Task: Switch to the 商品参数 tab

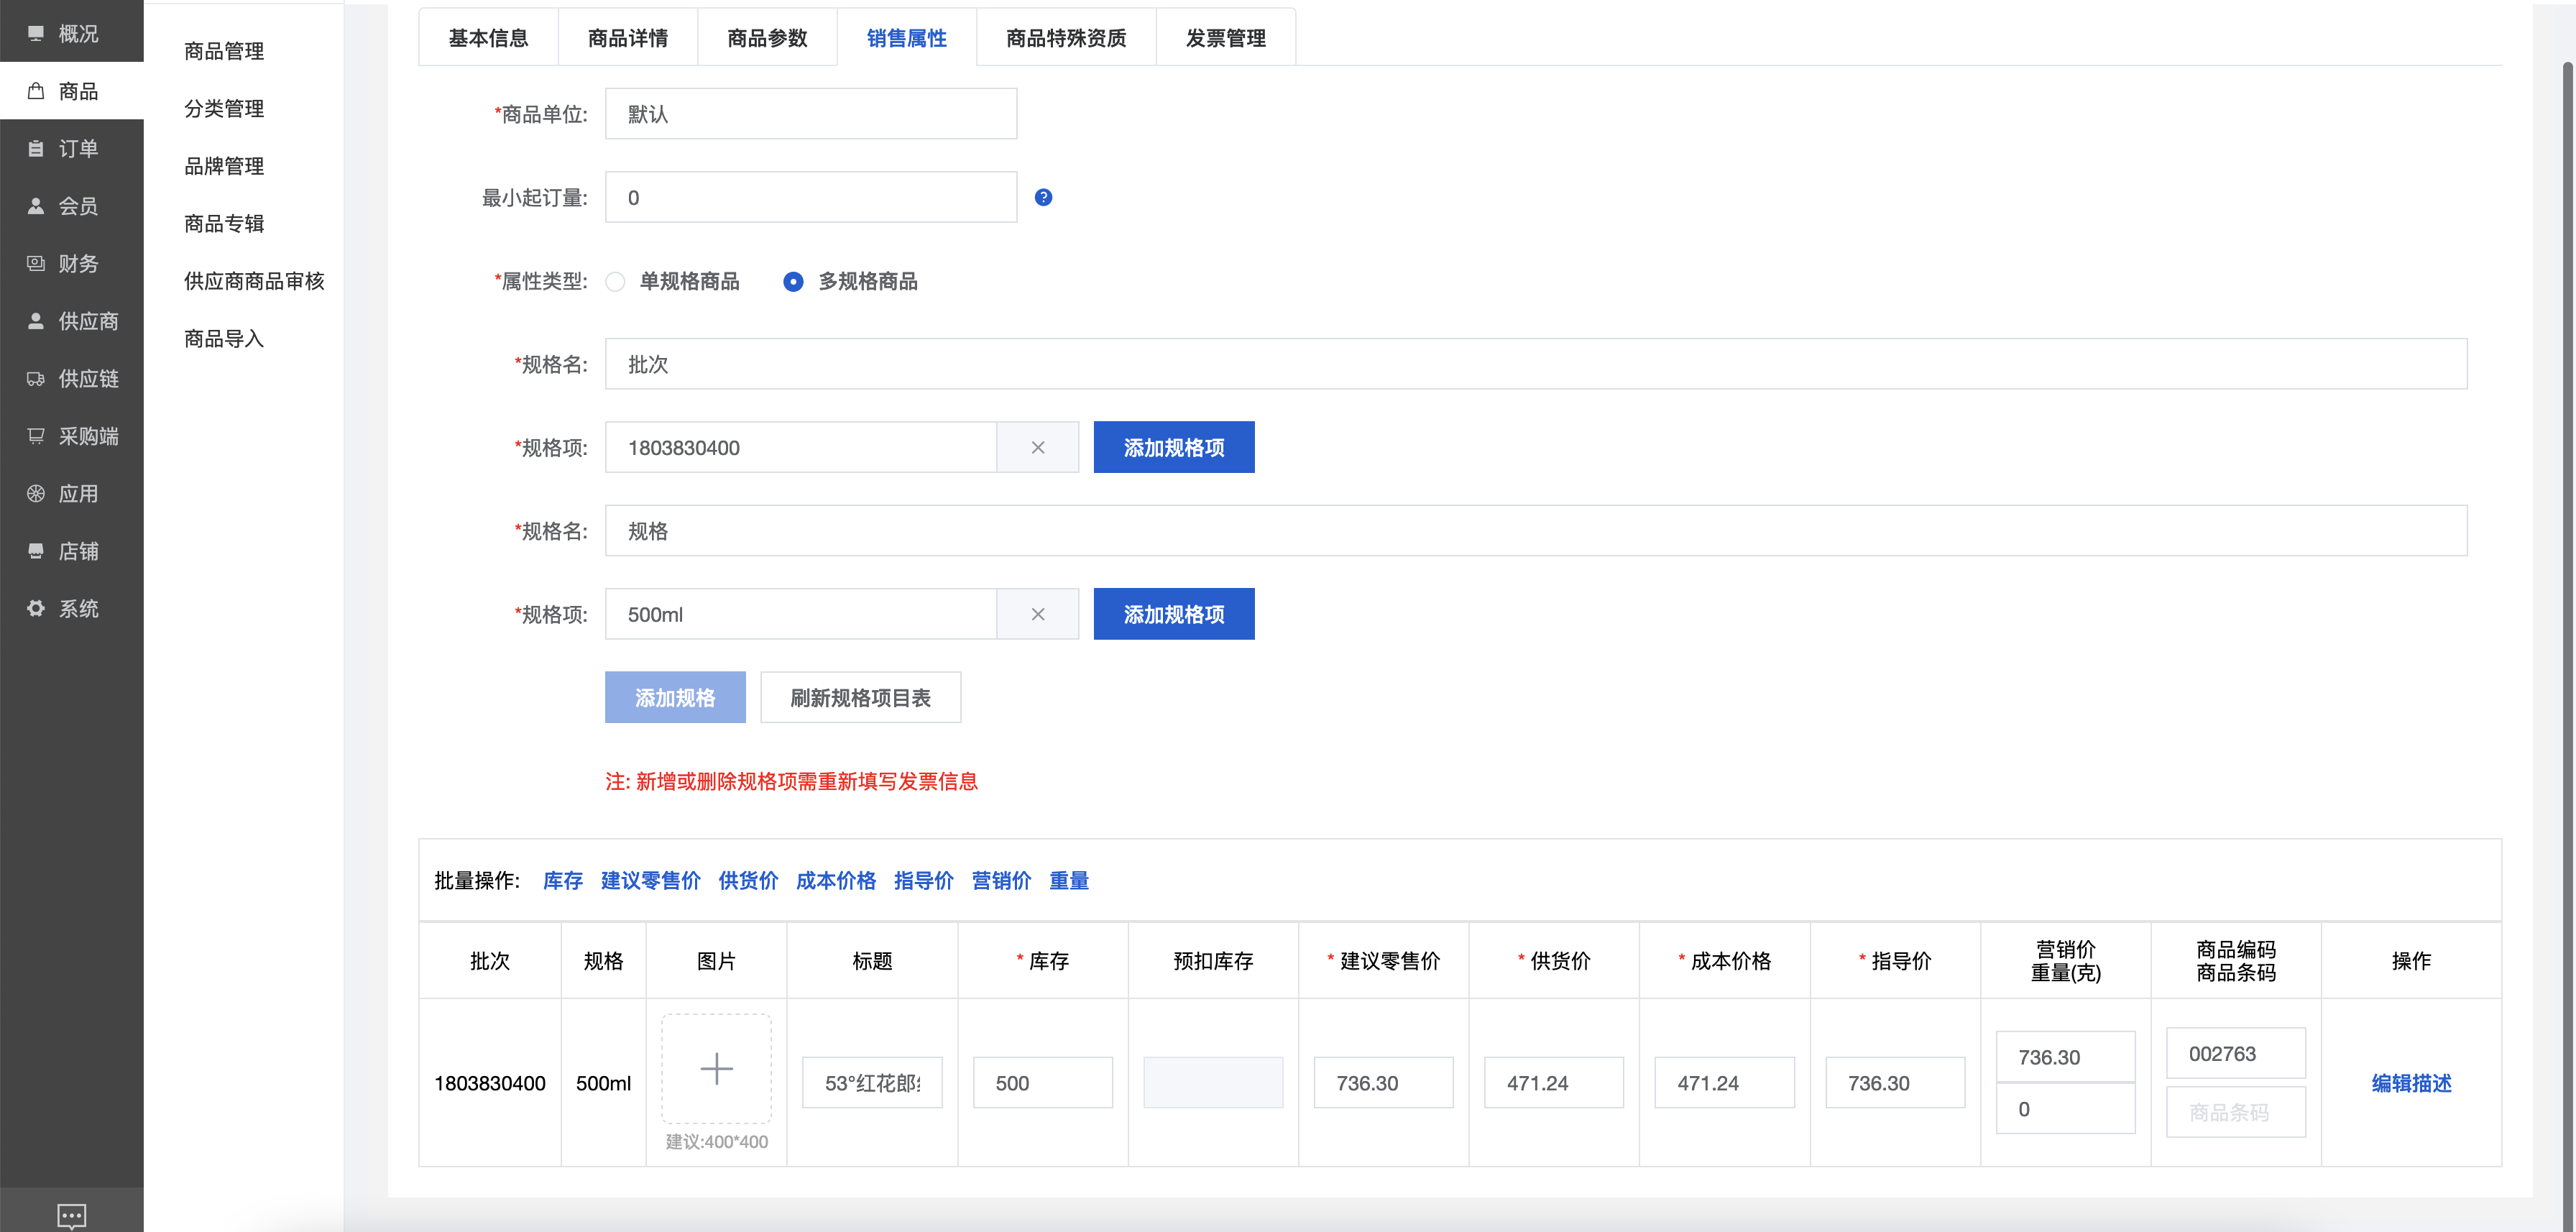Action: (767, 38)
